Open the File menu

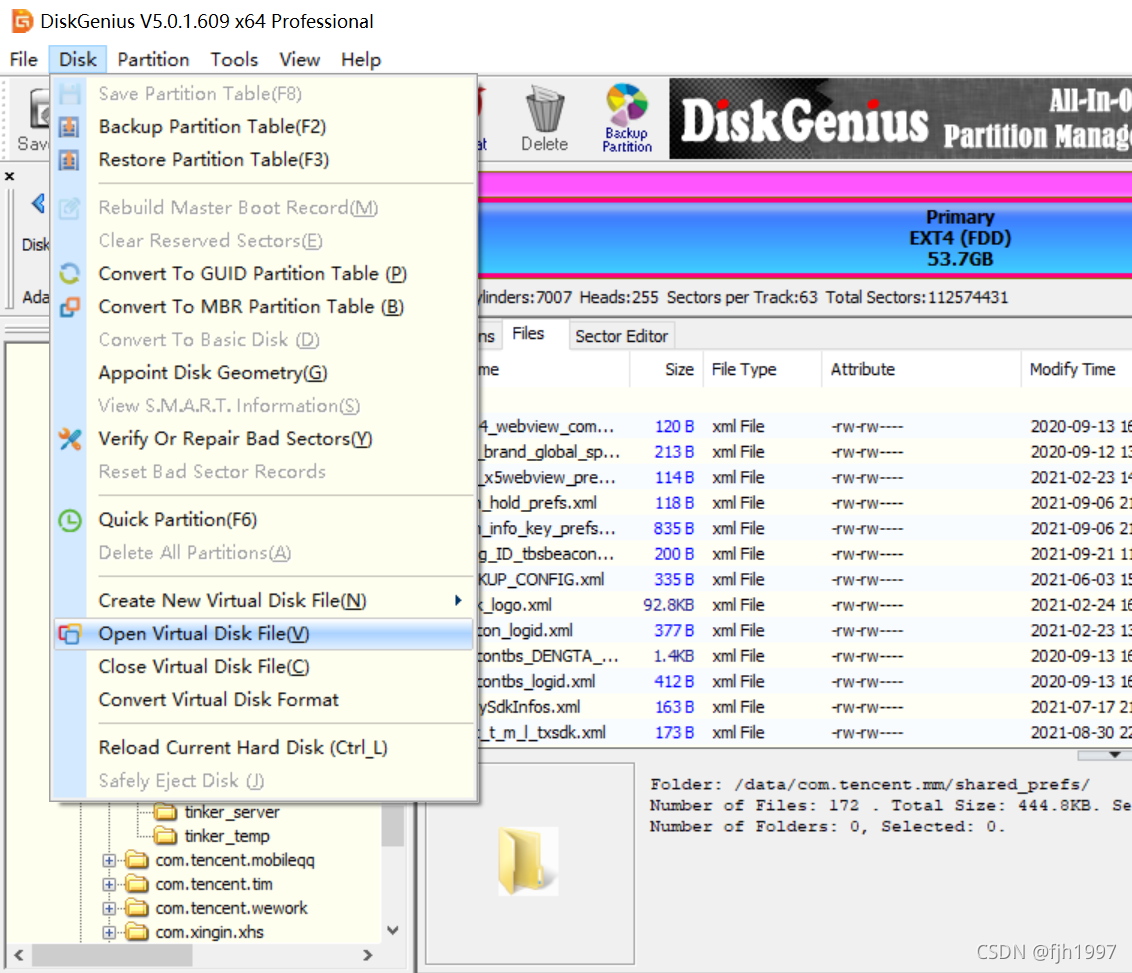pyautogui.click(x=24, y=59)
